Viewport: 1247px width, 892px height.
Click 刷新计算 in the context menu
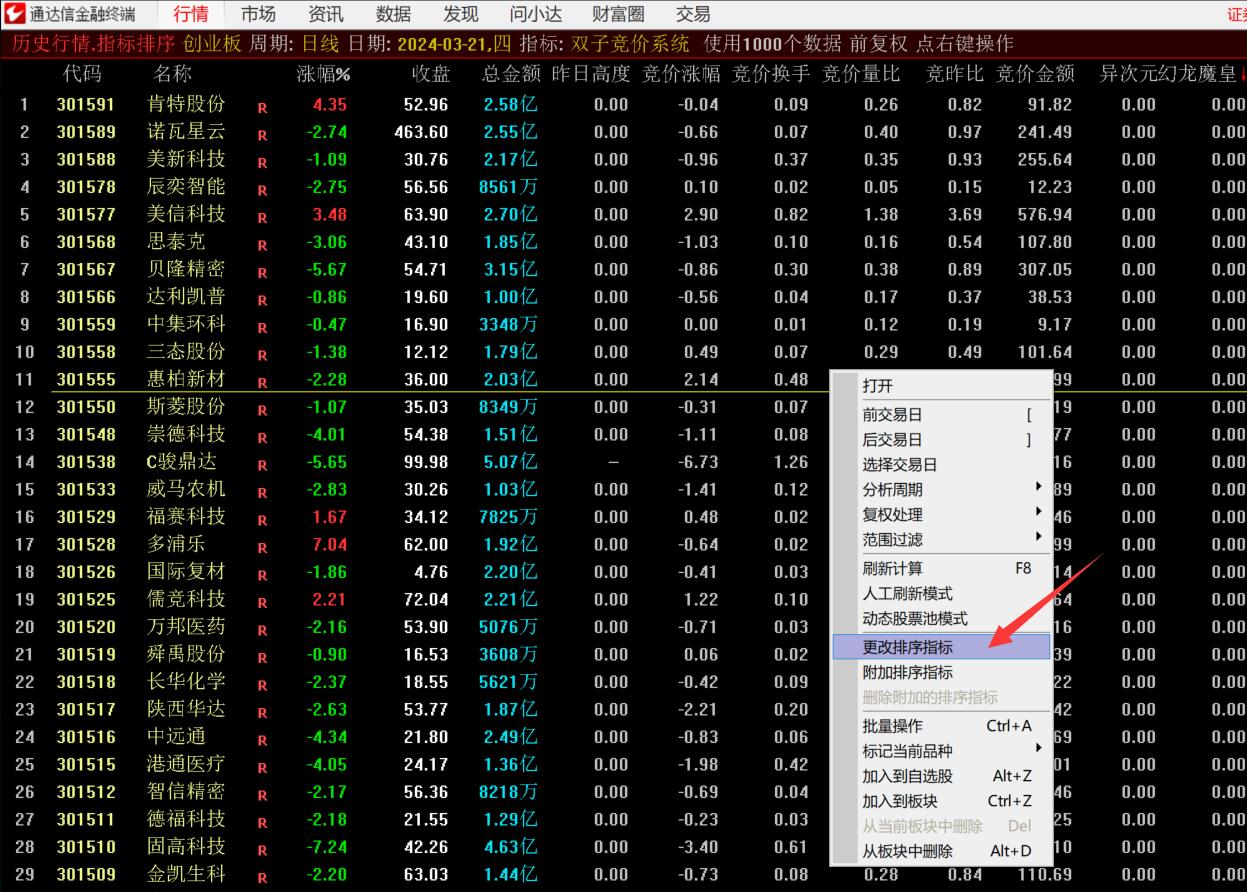coord(893,569)
